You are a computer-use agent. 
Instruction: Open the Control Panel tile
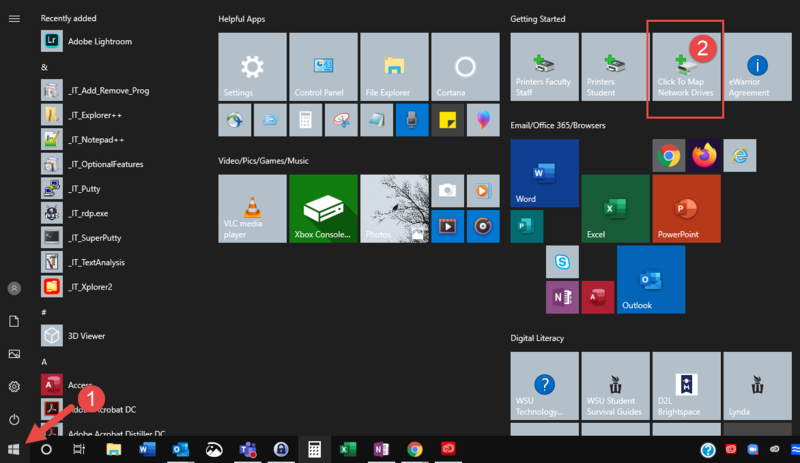[x=322, y=67]
